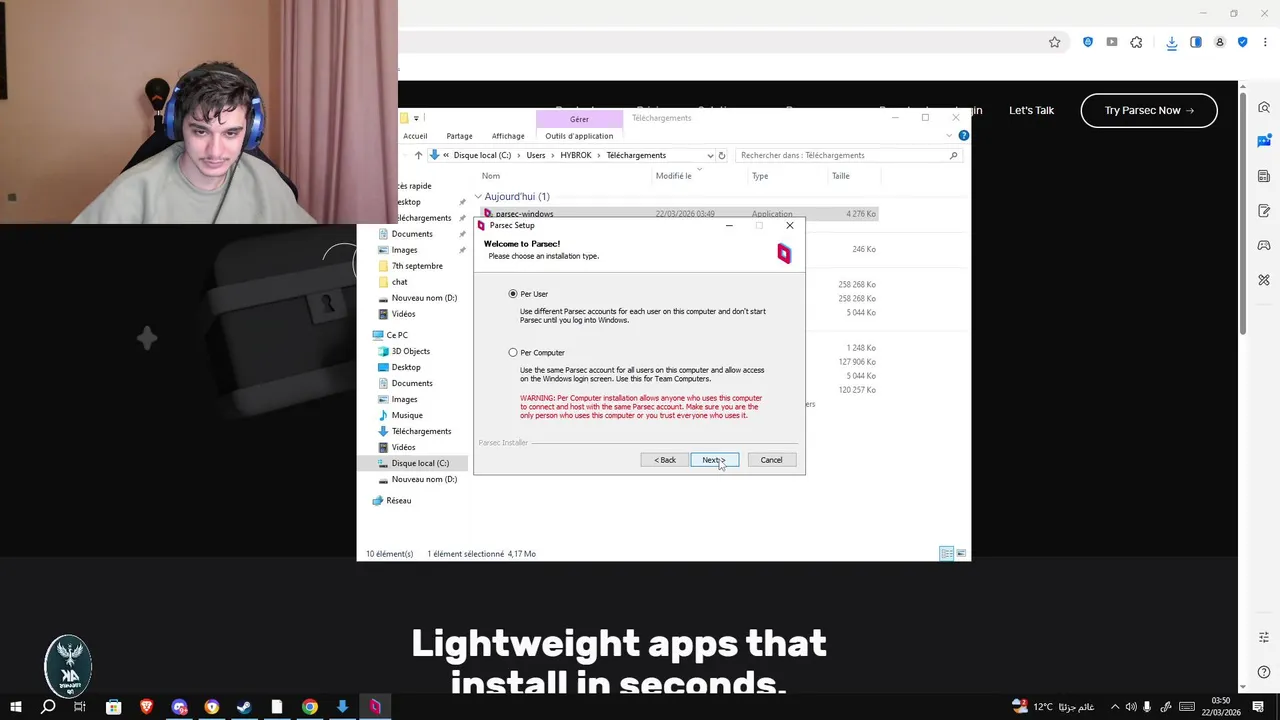
Task: Click Users in the address breadcrumb
Action: pyautogui.click(x=536, y=155)
